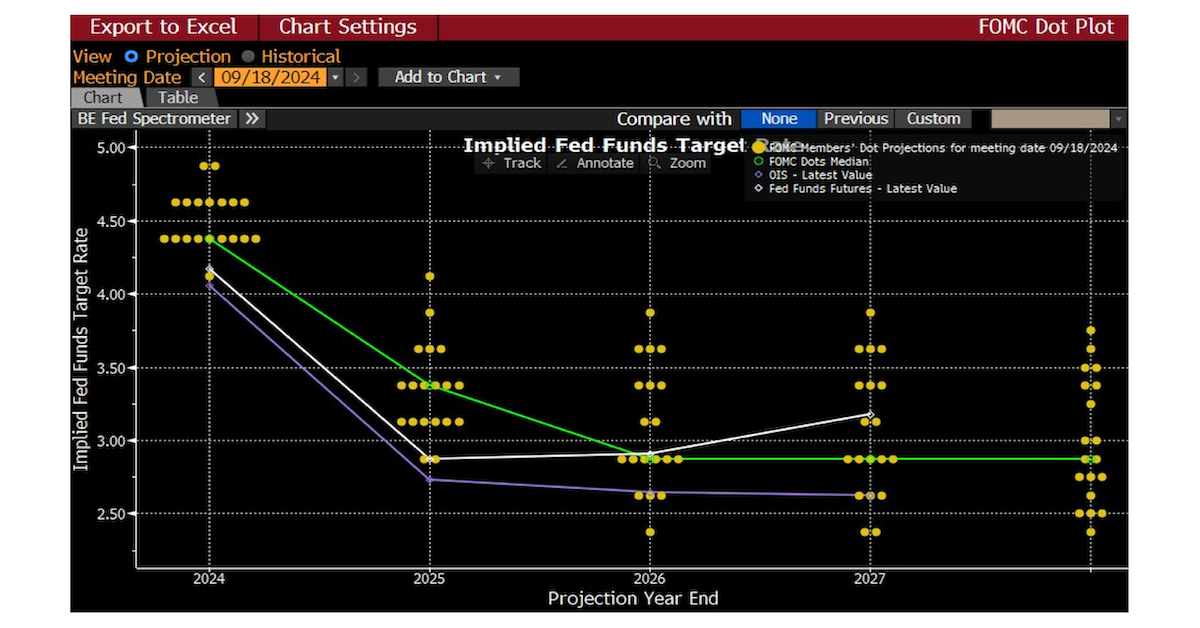
Task: Click the Track crosshair tool
Action: [x=511, y=163]
